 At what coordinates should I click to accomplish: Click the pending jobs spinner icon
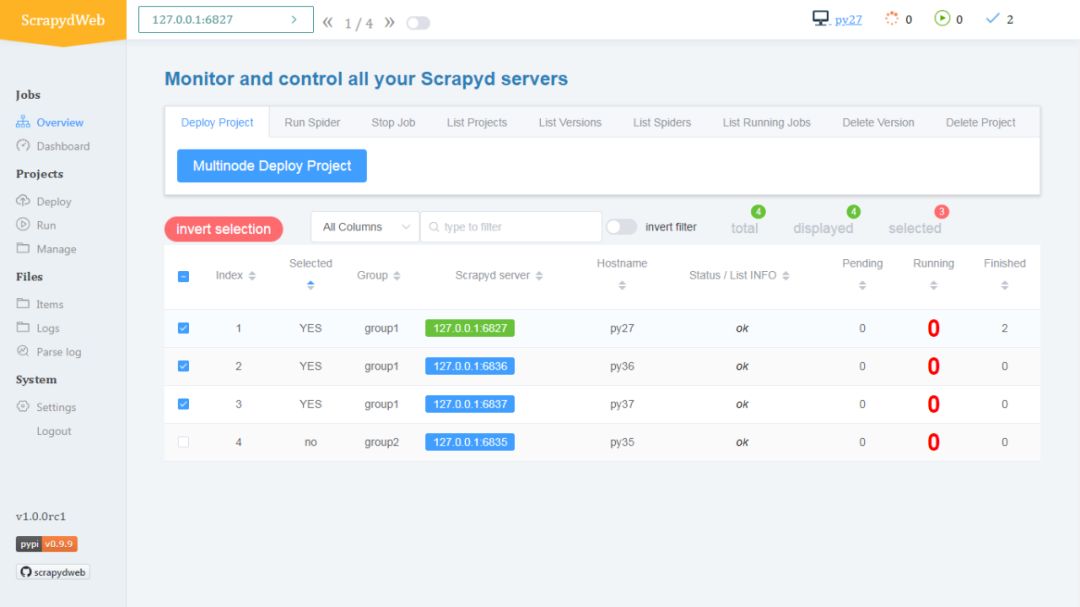pyautogui.click(x=891, y=19)
